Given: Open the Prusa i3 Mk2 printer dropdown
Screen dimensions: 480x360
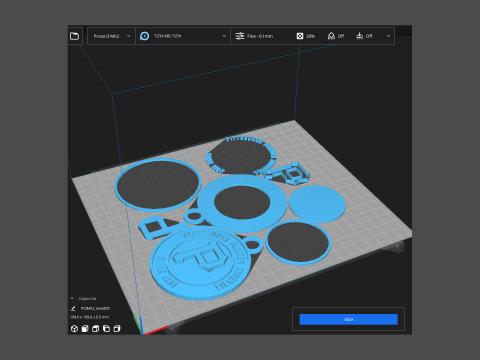Looking at the screenshot, I should [111, 36].
